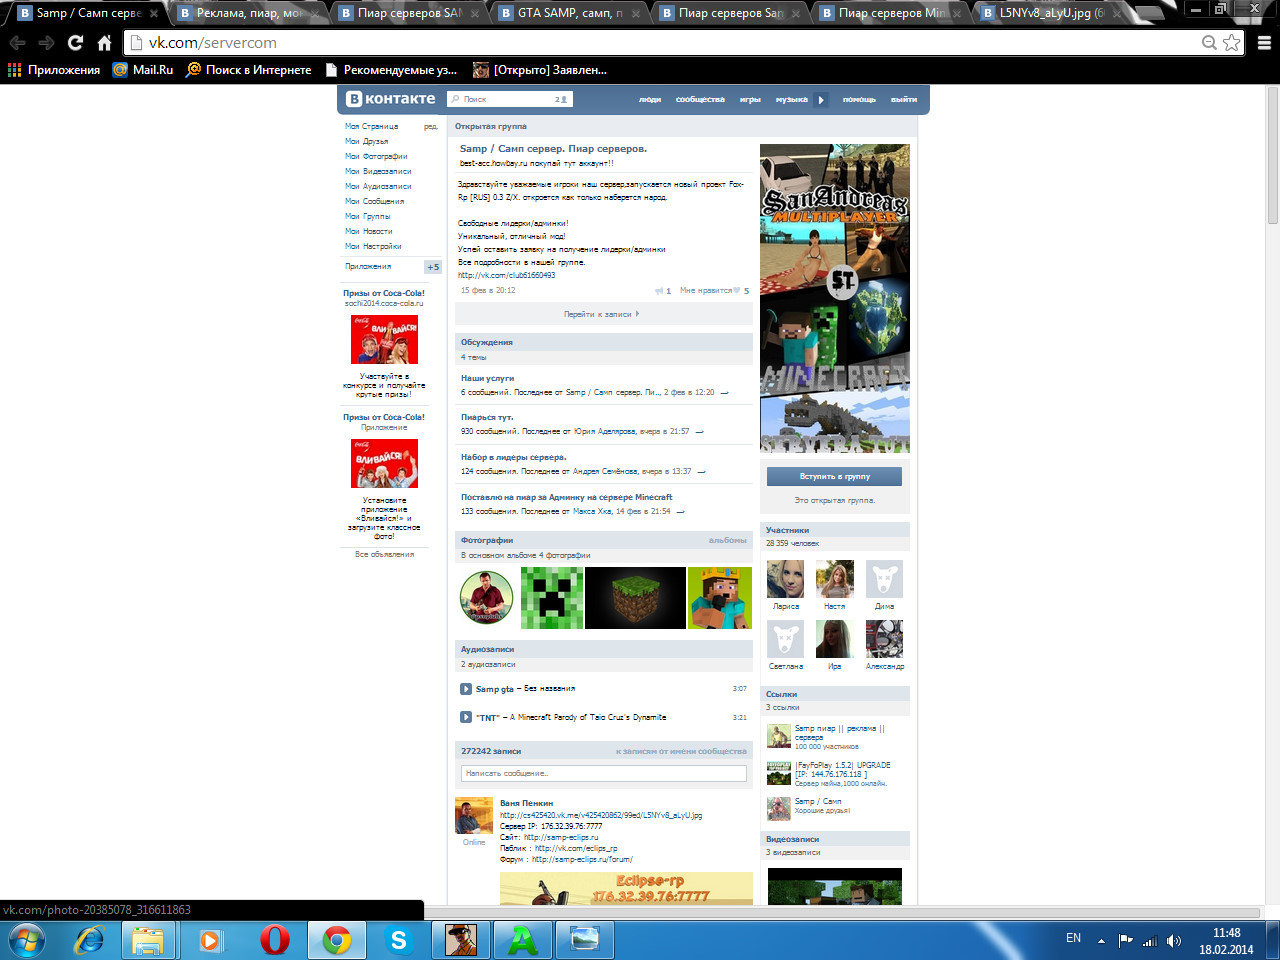Open Mail.Ru bookmark

[x=143, y=70]
